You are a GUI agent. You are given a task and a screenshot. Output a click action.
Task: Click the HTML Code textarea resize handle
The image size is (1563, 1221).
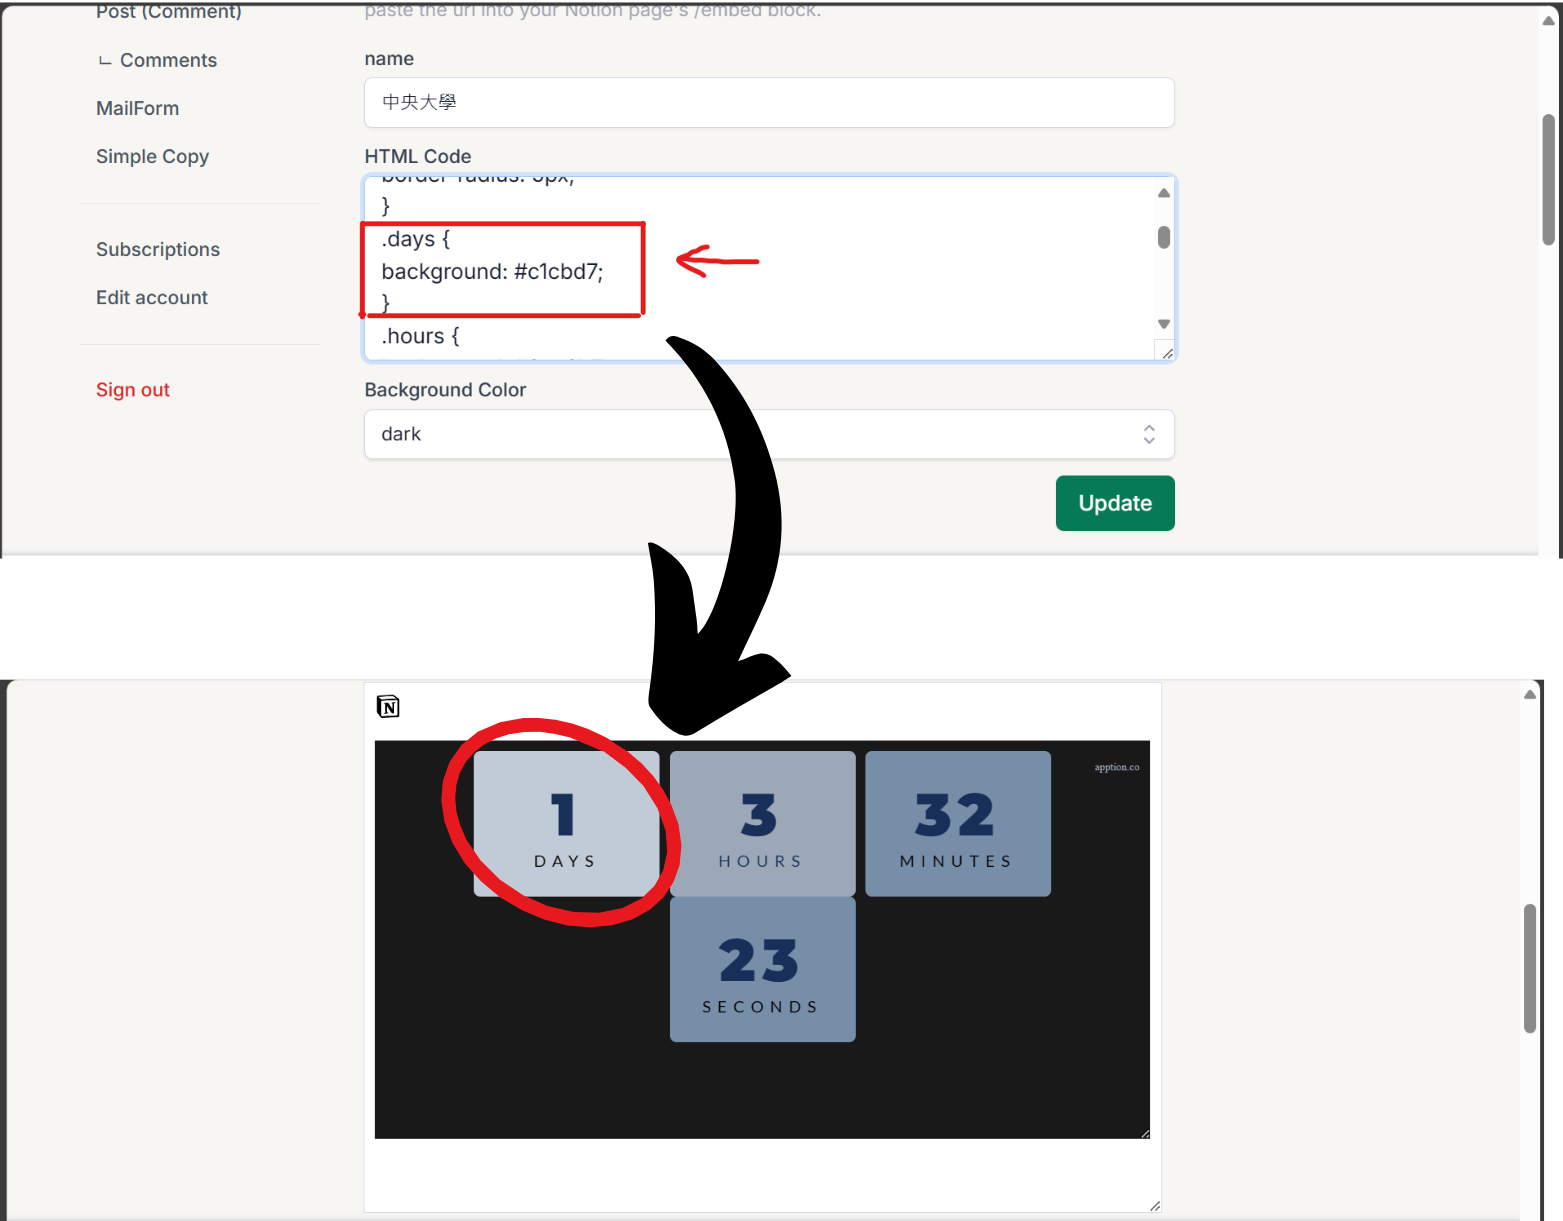pos(1166,353)
